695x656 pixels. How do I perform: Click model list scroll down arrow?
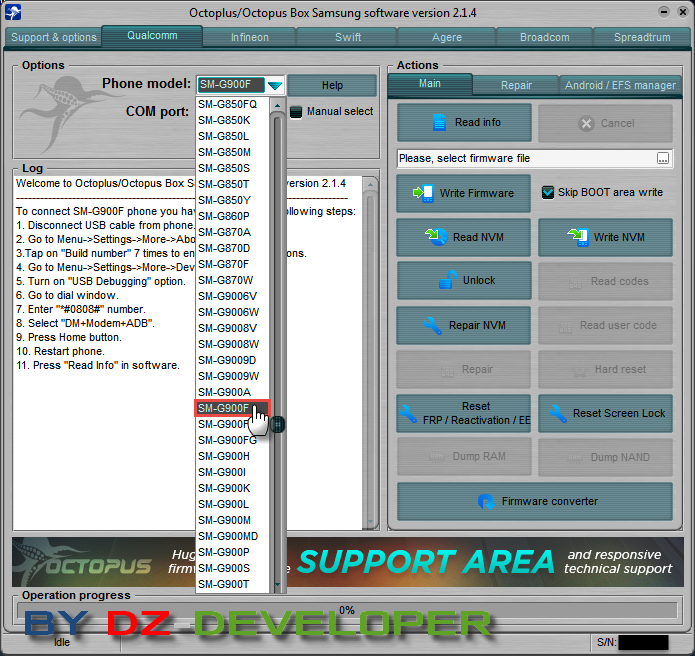(277, 585)
